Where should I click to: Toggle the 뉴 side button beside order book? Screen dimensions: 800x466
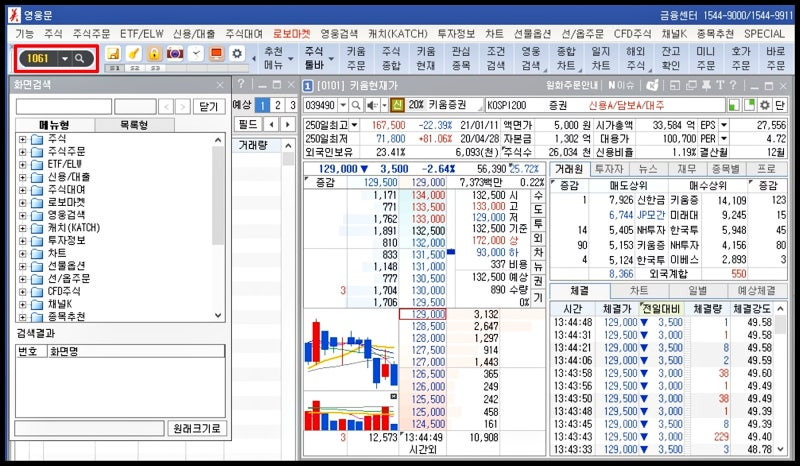[538, 267]
